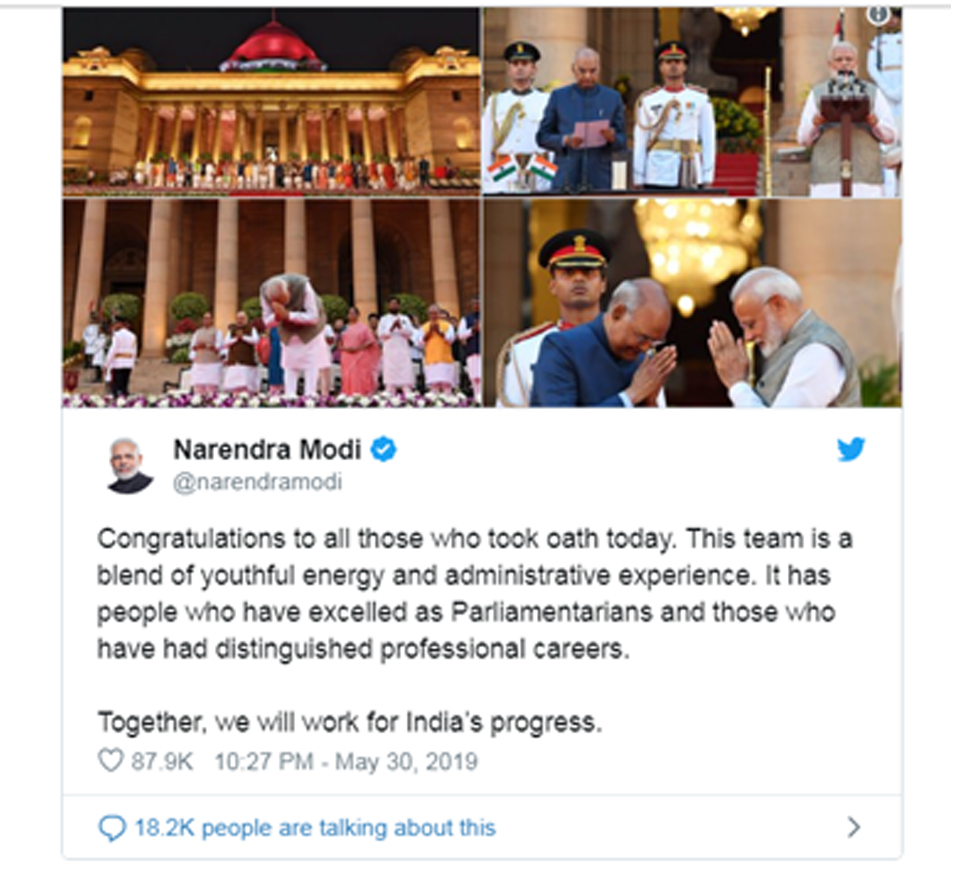Click the tweet text starting 'Congratulations to all'
Viewport: 978px width, 892px height.
tap(475, 594)
